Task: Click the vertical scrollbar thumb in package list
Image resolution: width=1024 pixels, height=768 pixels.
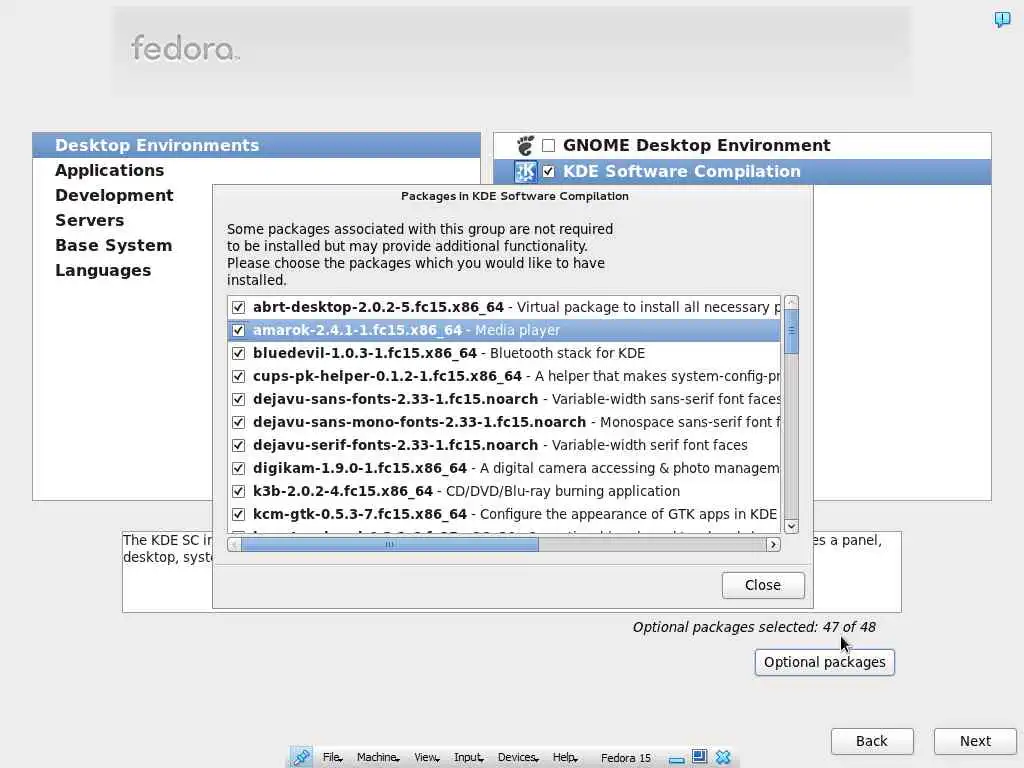Action: (x=791, y=331)
